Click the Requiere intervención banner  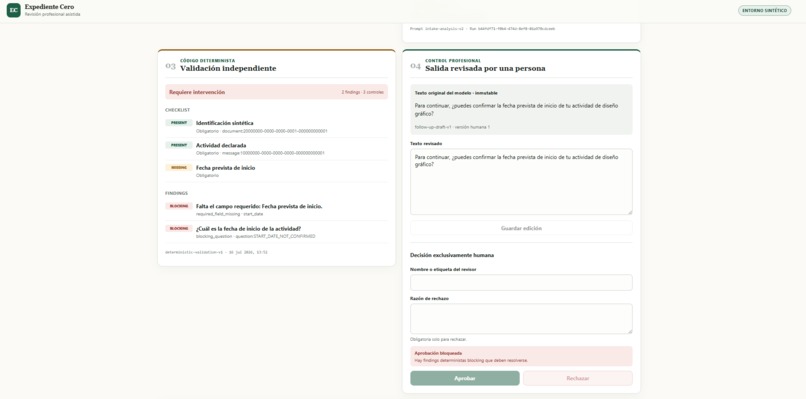(277, 92)
